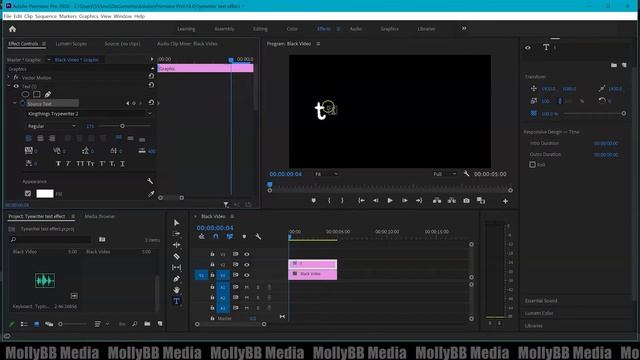The height and width of the screenshot is (360, 640).
Task: Click the Extract button in Program monitor
Action: 451,200
